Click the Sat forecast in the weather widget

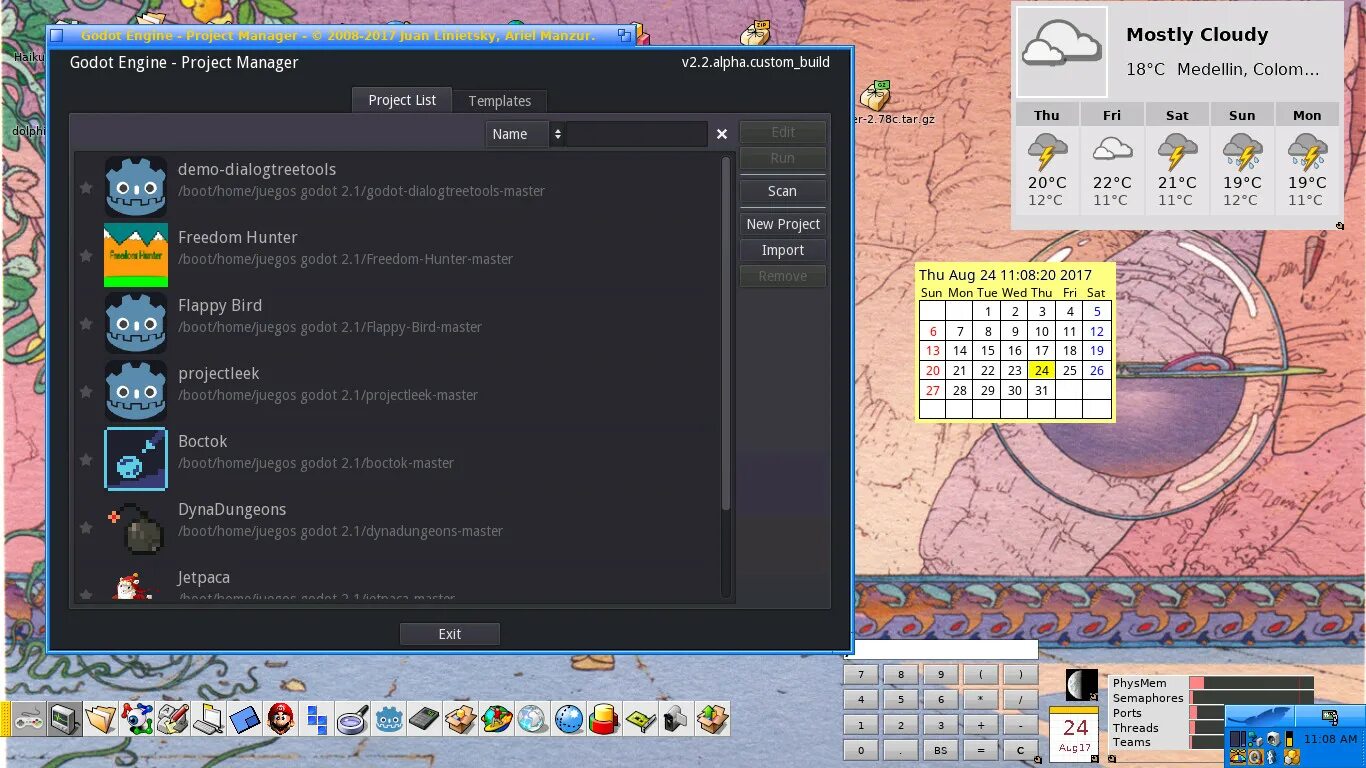coord(1177,157)
